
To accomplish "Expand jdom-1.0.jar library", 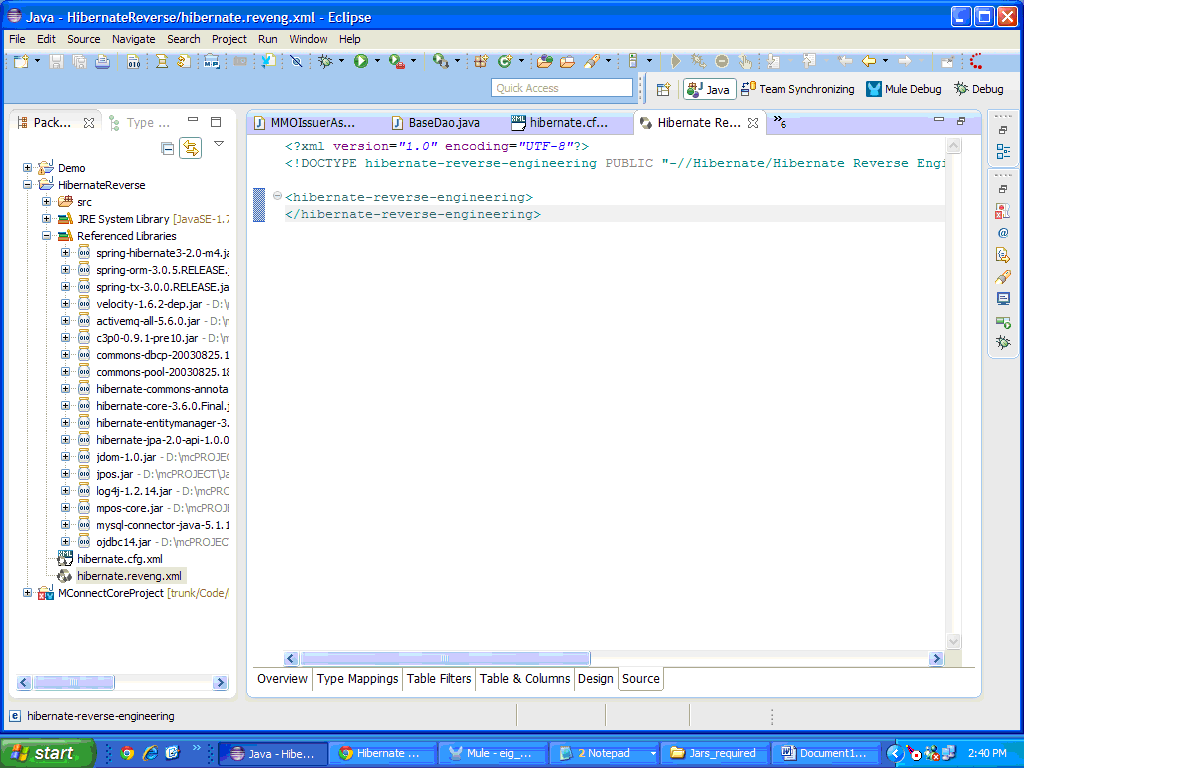I will point(66,457).
